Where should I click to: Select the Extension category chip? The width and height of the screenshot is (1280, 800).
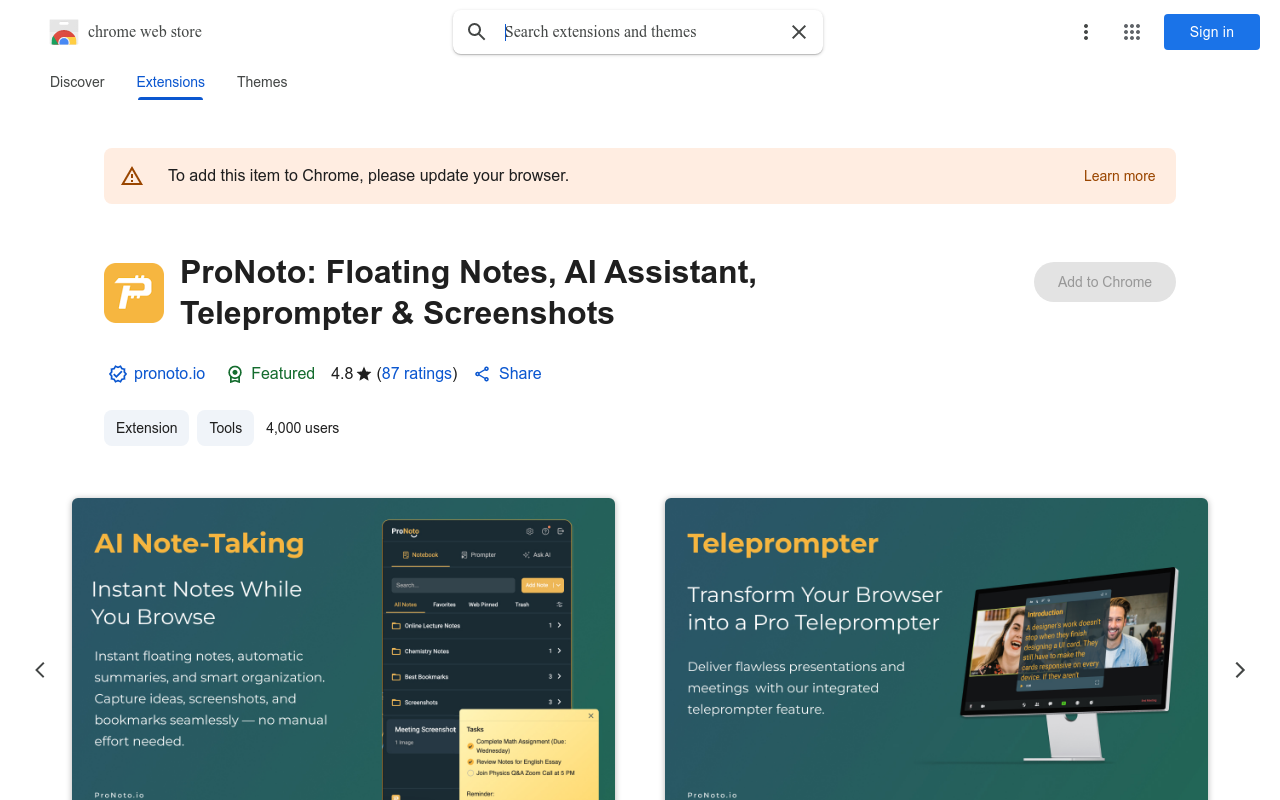(x=146, y=428)
